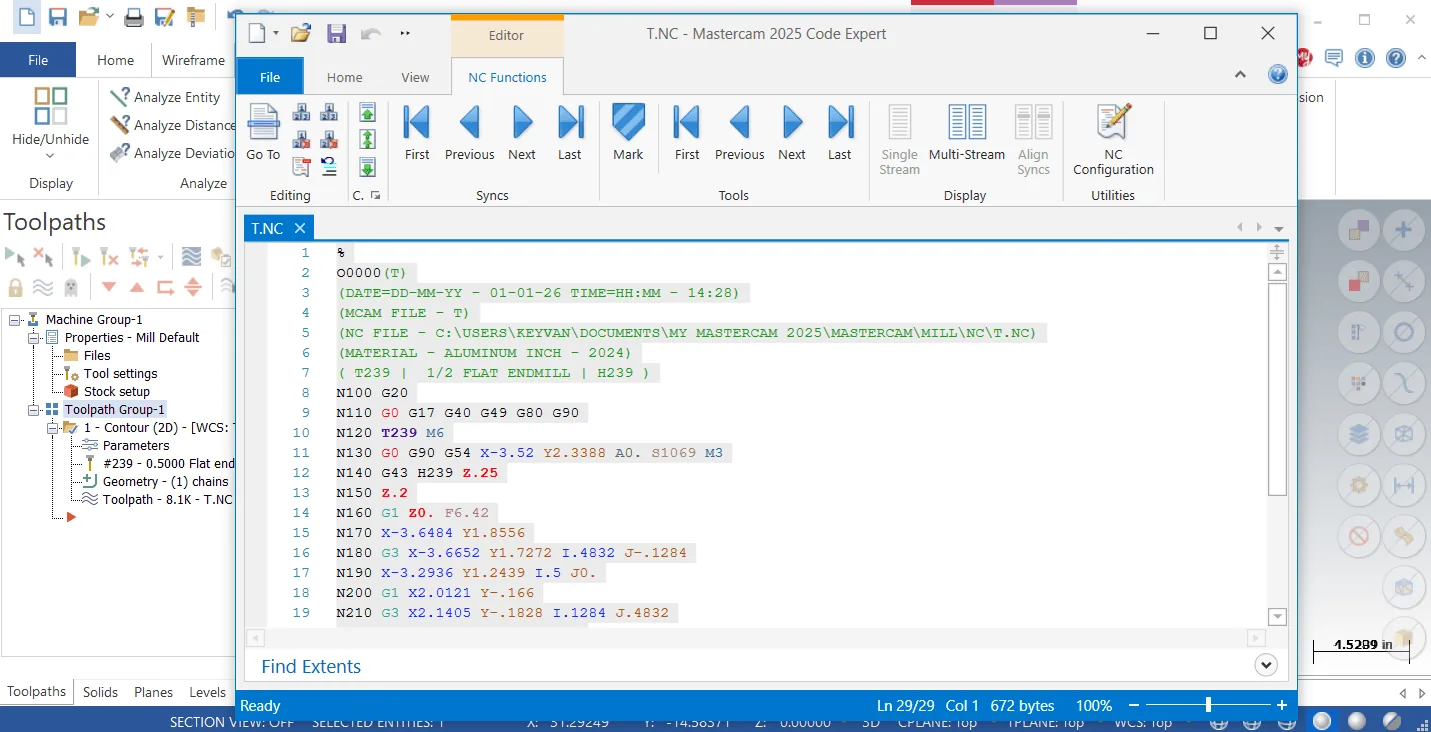
Task: Click zoom out minus button in status bar
Action: coord(1133,706)
